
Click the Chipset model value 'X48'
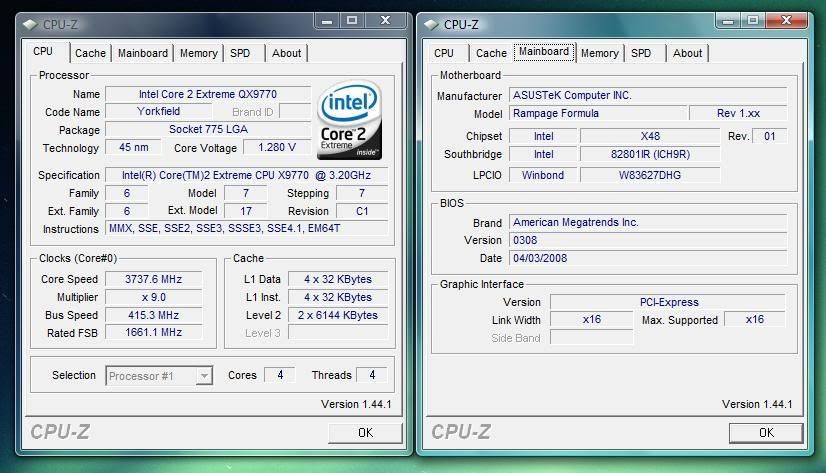650,136
